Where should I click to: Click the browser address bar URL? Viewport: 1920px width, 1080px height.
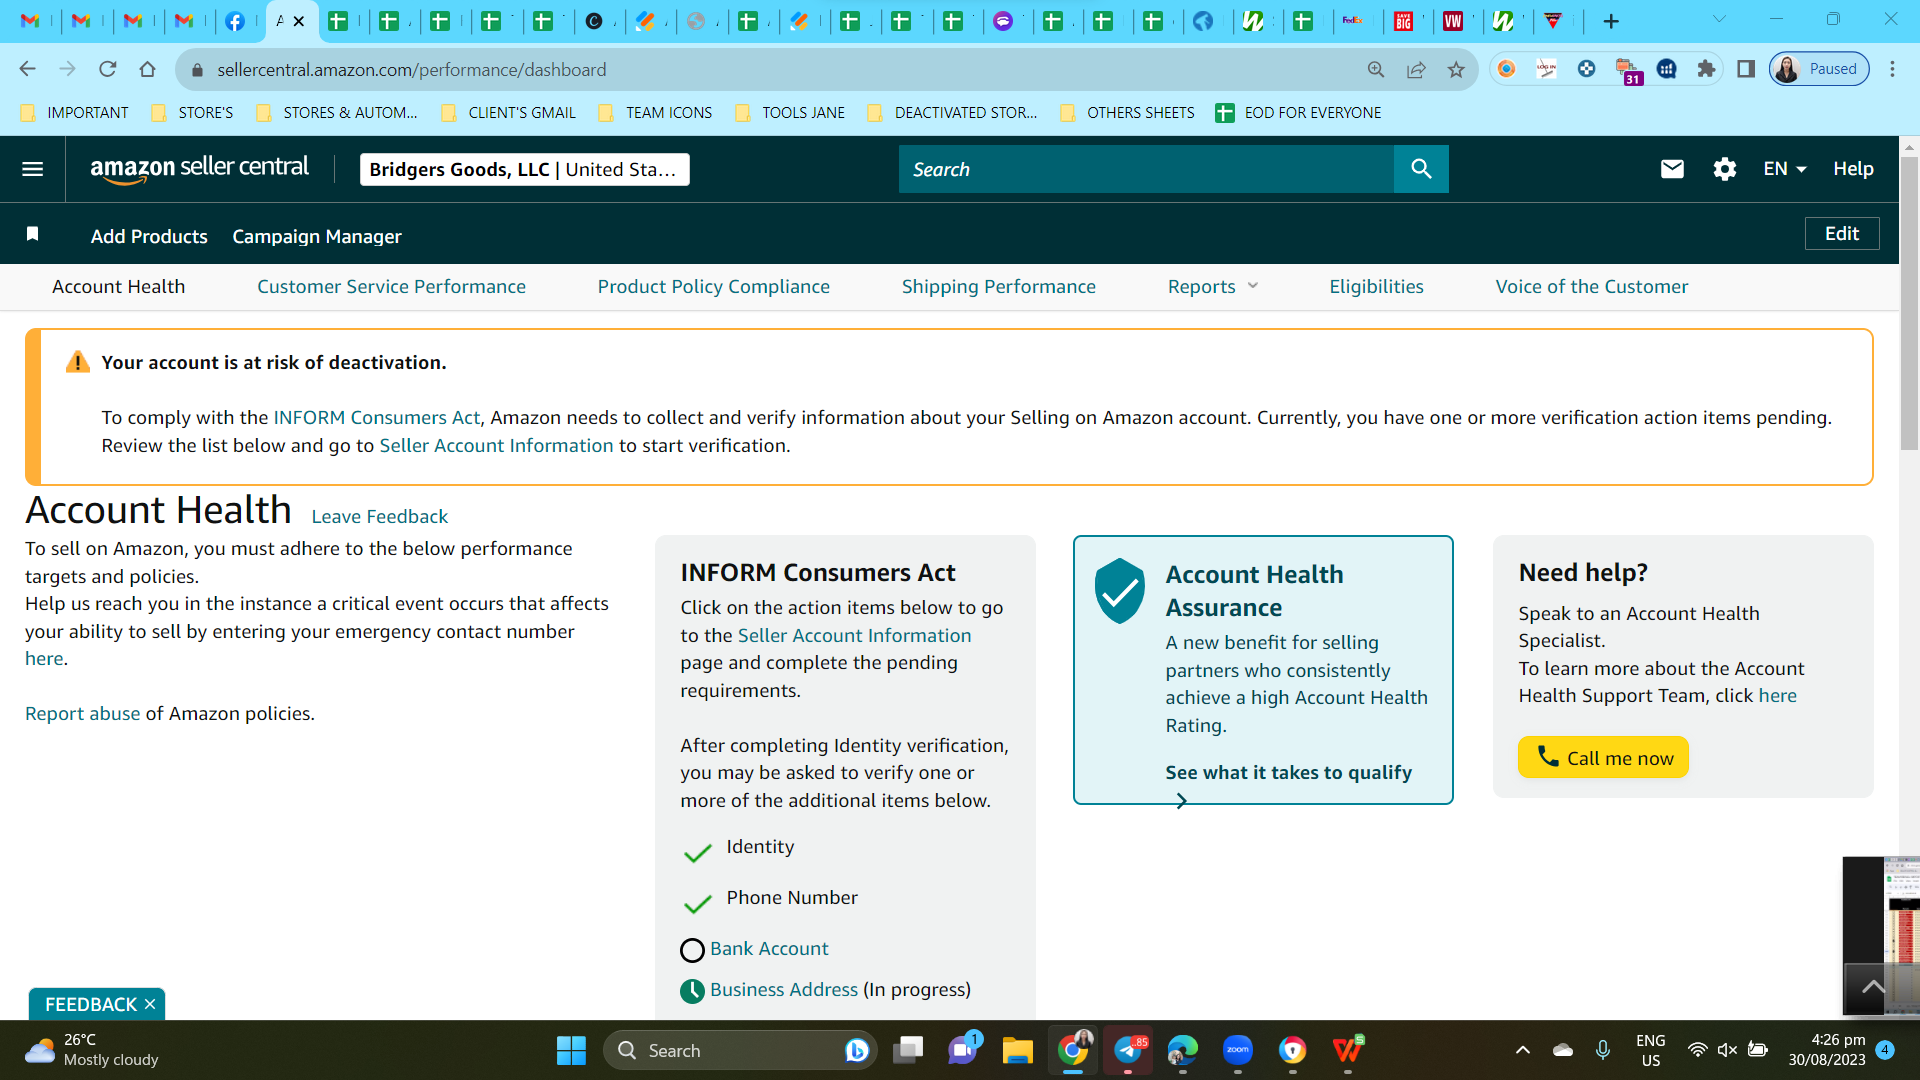[x=412, y=70]
